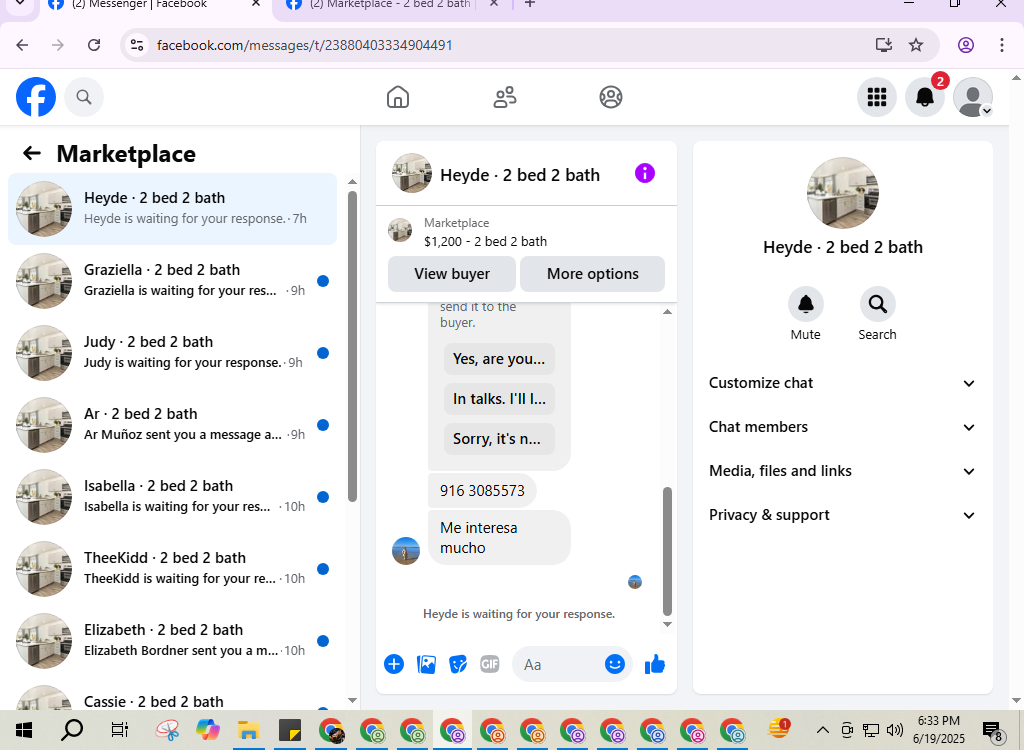Click the large listing thumbnail in info panel
The height and width of the screenshot is (750, 1024).
pos(842,193)
